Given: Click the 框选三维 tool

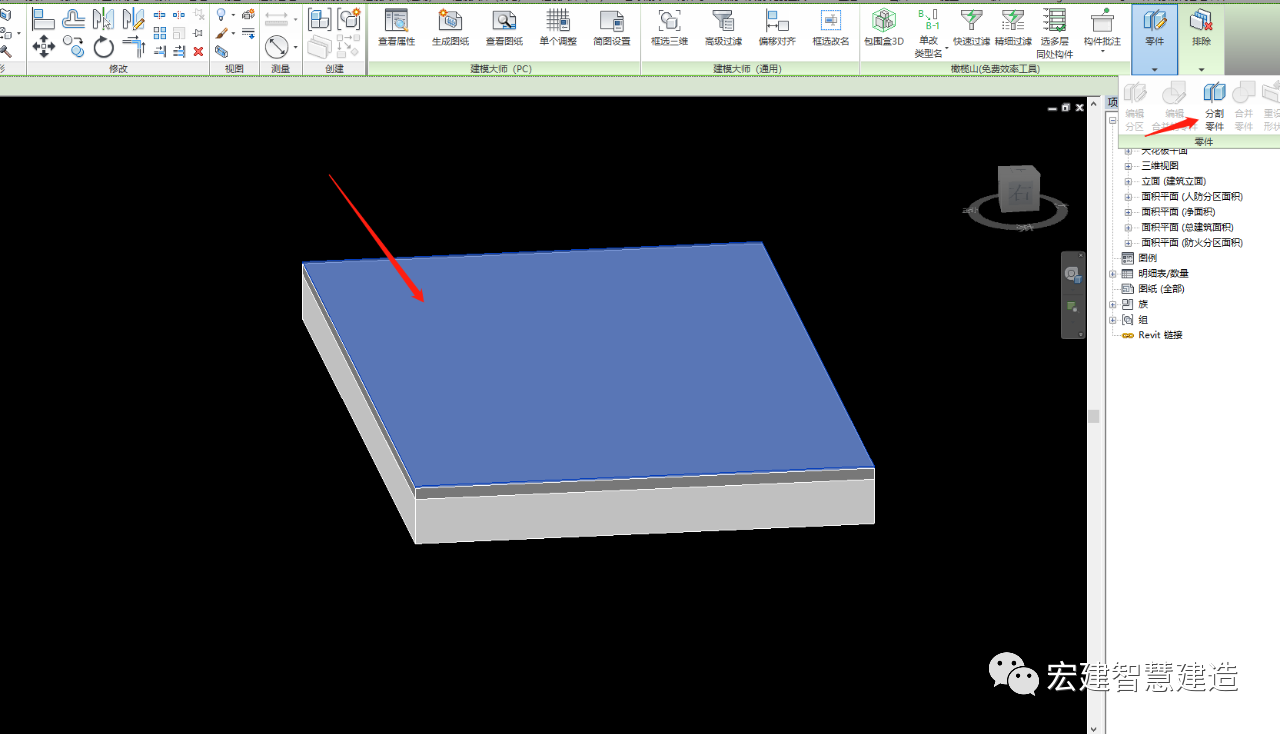Looking at the screenshot, I should click(x=668, y=28).
